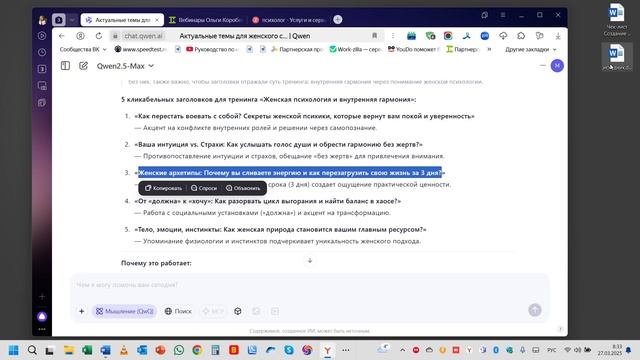Open the Партнерская bookmark with the key icon
The image size is (640, 360).
pos(297,49)
